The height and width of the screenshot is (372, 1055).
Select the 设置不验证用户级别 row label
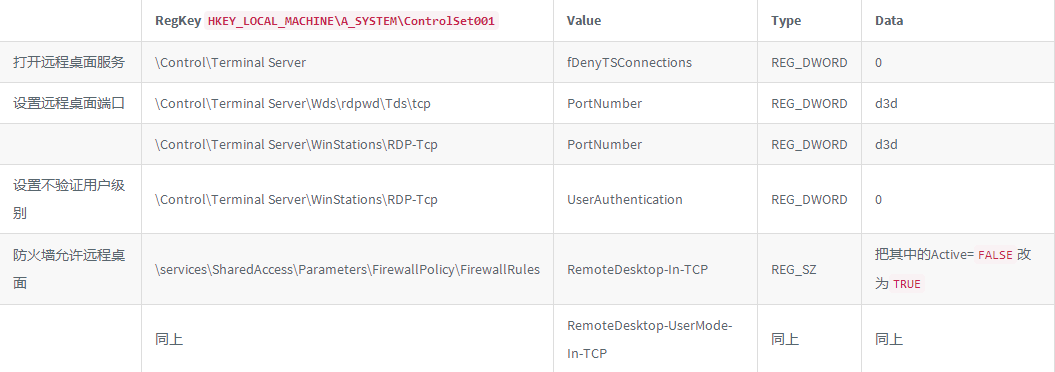pos(69,200)
